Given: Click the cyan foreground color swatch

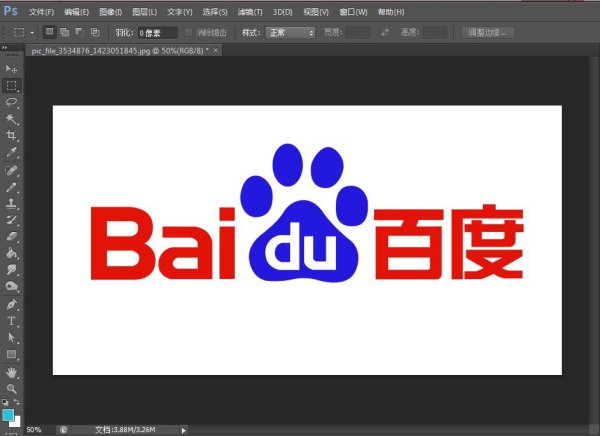Looking at the screenshot, I should click(x=8, y=415).
